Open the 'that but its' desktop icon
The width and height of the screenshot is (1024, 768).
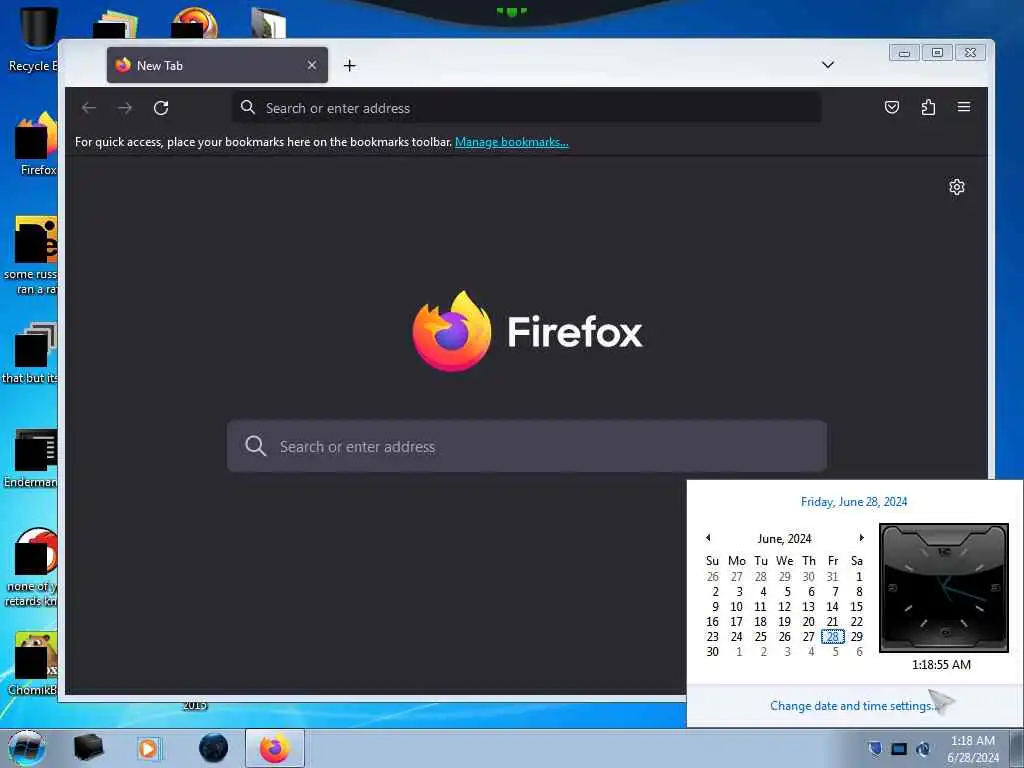31,353
